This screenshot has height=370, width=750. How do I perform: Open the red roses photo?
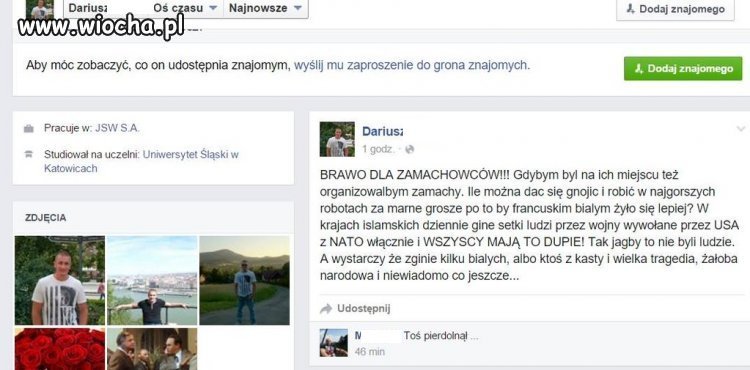click(60, 349)
